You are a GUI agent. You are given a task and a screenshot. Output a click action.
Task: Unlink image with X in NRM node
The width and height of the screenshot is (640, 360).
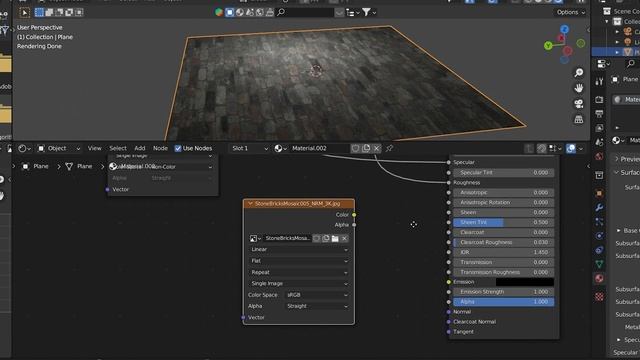[344, 238]
